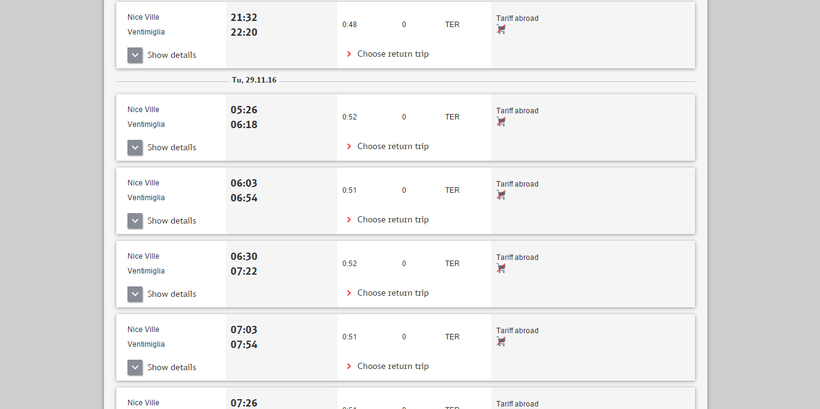Viewport: 820px width, 409px height.
Task: Click cart icon for 07:03 train
Action: (501, 342)
